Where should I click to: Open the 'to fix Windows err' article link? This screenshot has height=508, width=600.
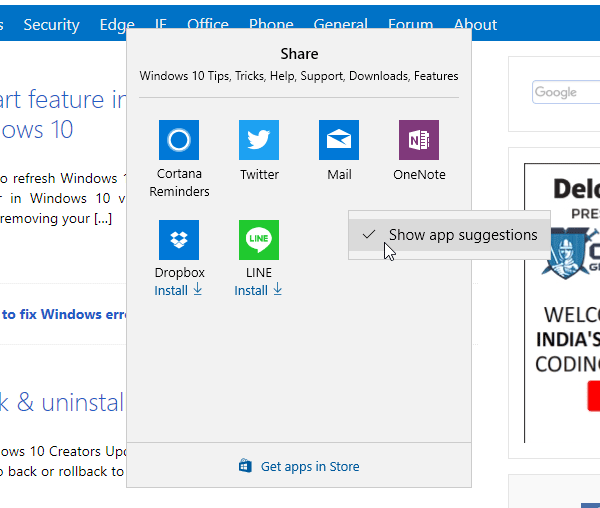tap(64, 314)
